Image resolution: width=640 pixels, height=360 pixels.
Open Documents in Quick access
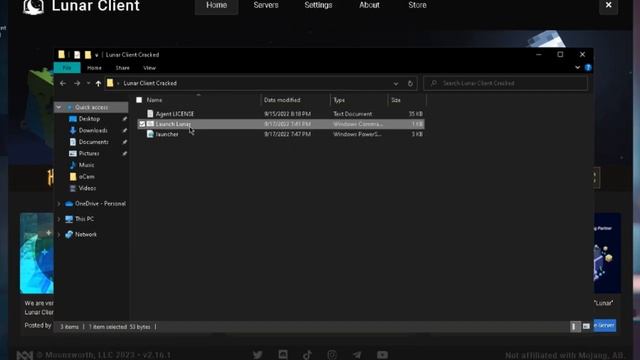click(x=93, y=142)
